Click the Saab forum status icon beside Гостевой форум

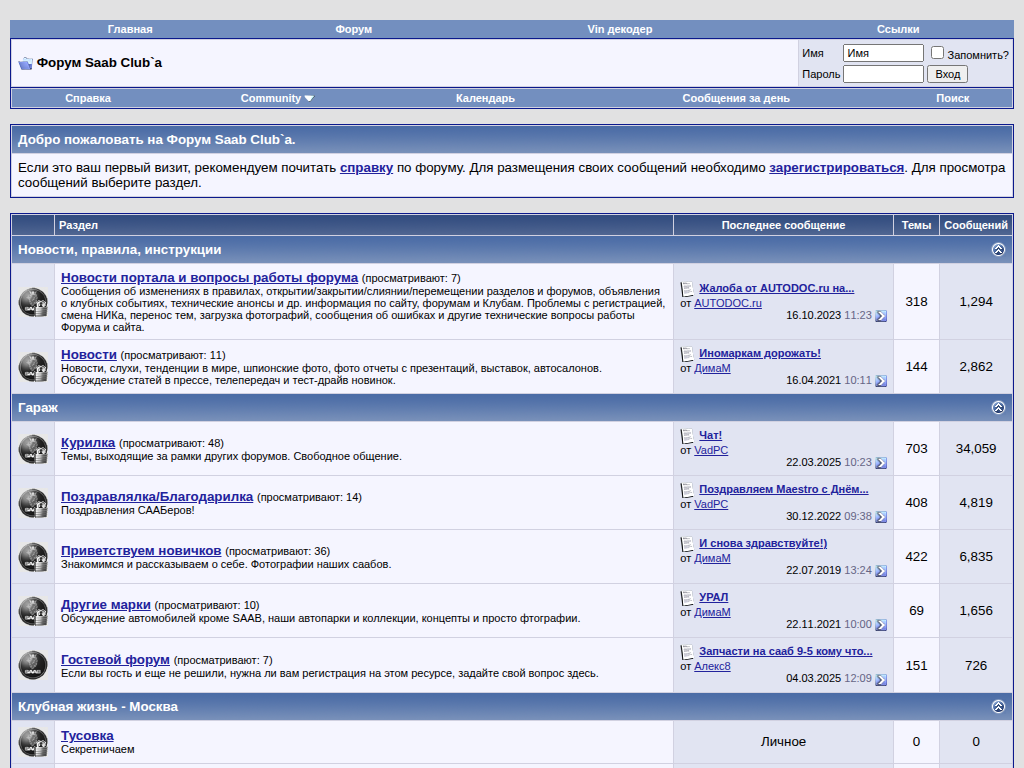33,665
